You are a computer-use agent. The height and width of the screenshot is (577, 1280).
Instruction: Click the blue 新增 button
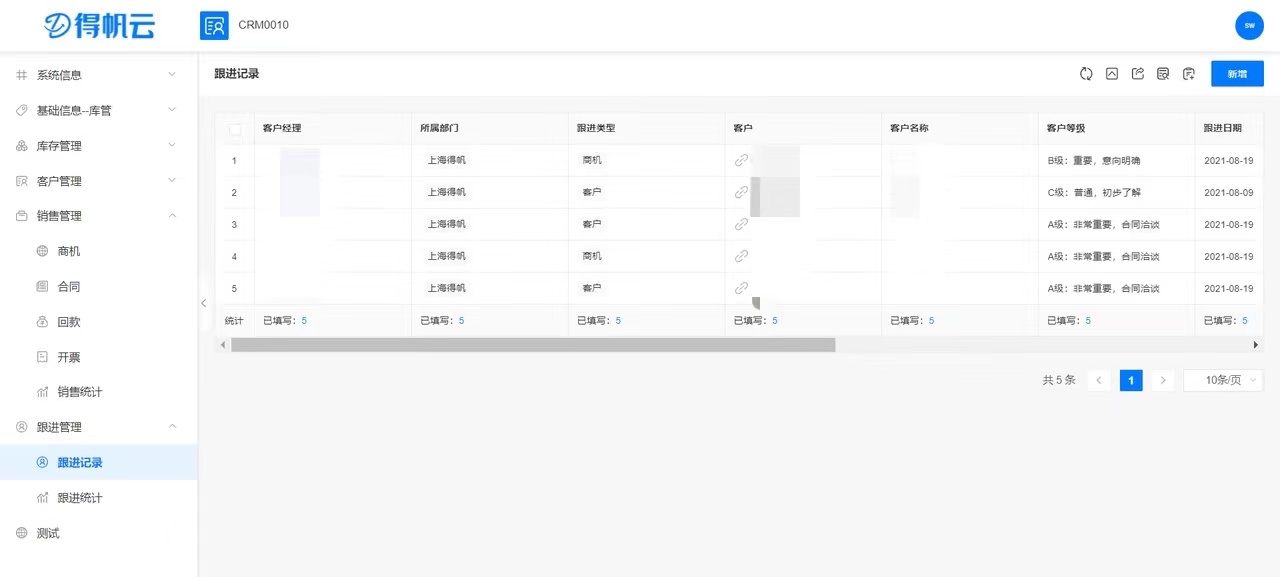click(1237, 73)
